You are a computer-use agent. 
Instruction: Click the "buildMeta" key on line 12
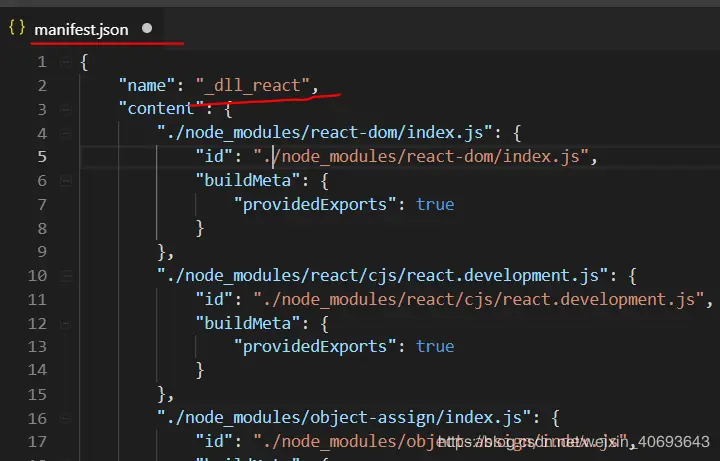click(x=248, y=323)
